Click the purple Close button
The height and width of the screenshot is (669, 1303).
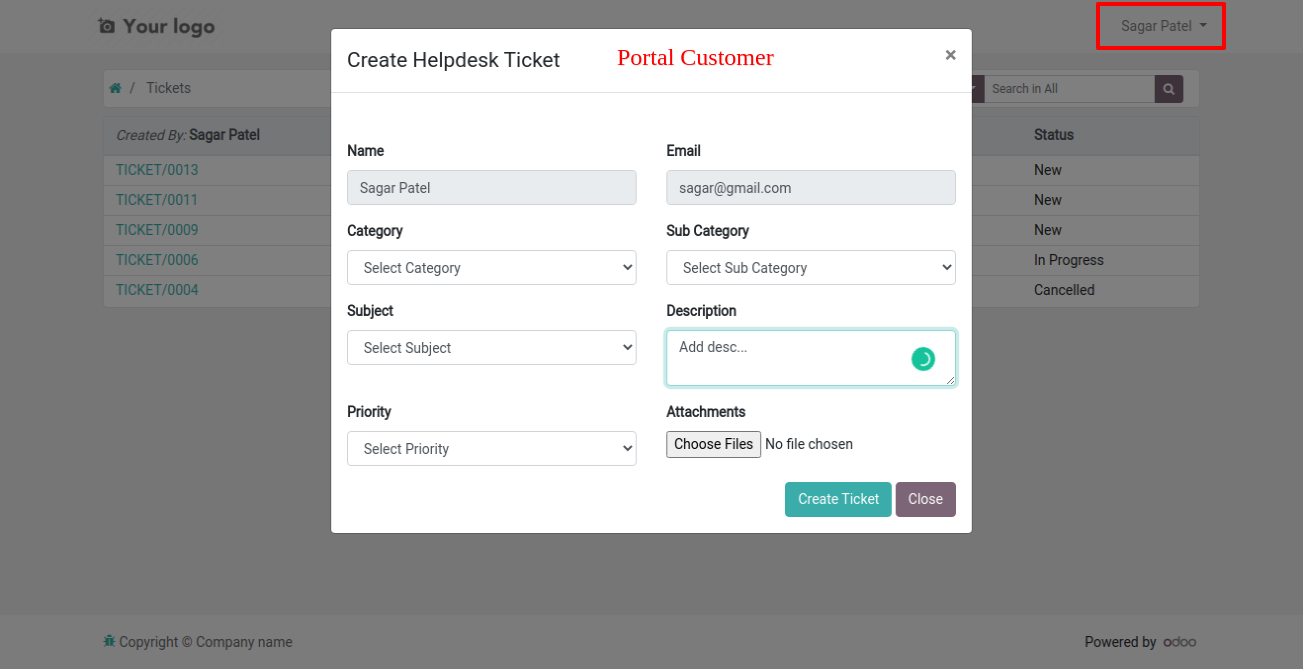(925, 499)
